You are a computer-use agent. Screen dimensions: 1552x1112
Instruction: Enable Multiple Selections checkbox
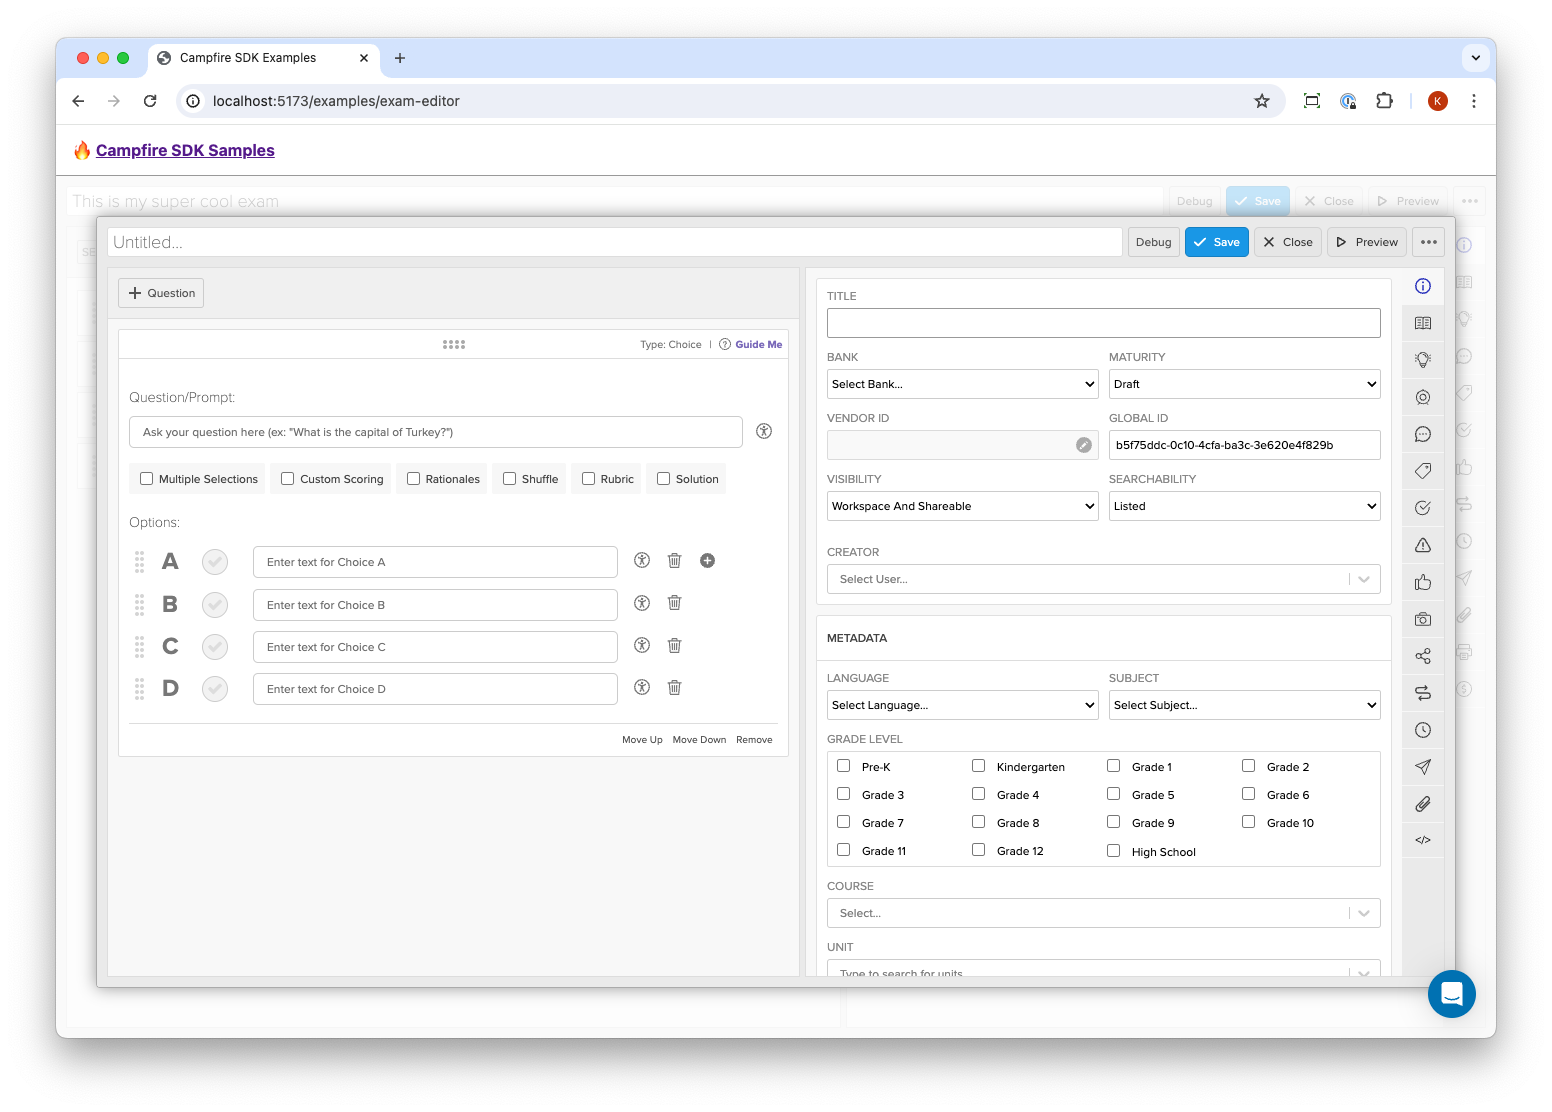point(147,479)
